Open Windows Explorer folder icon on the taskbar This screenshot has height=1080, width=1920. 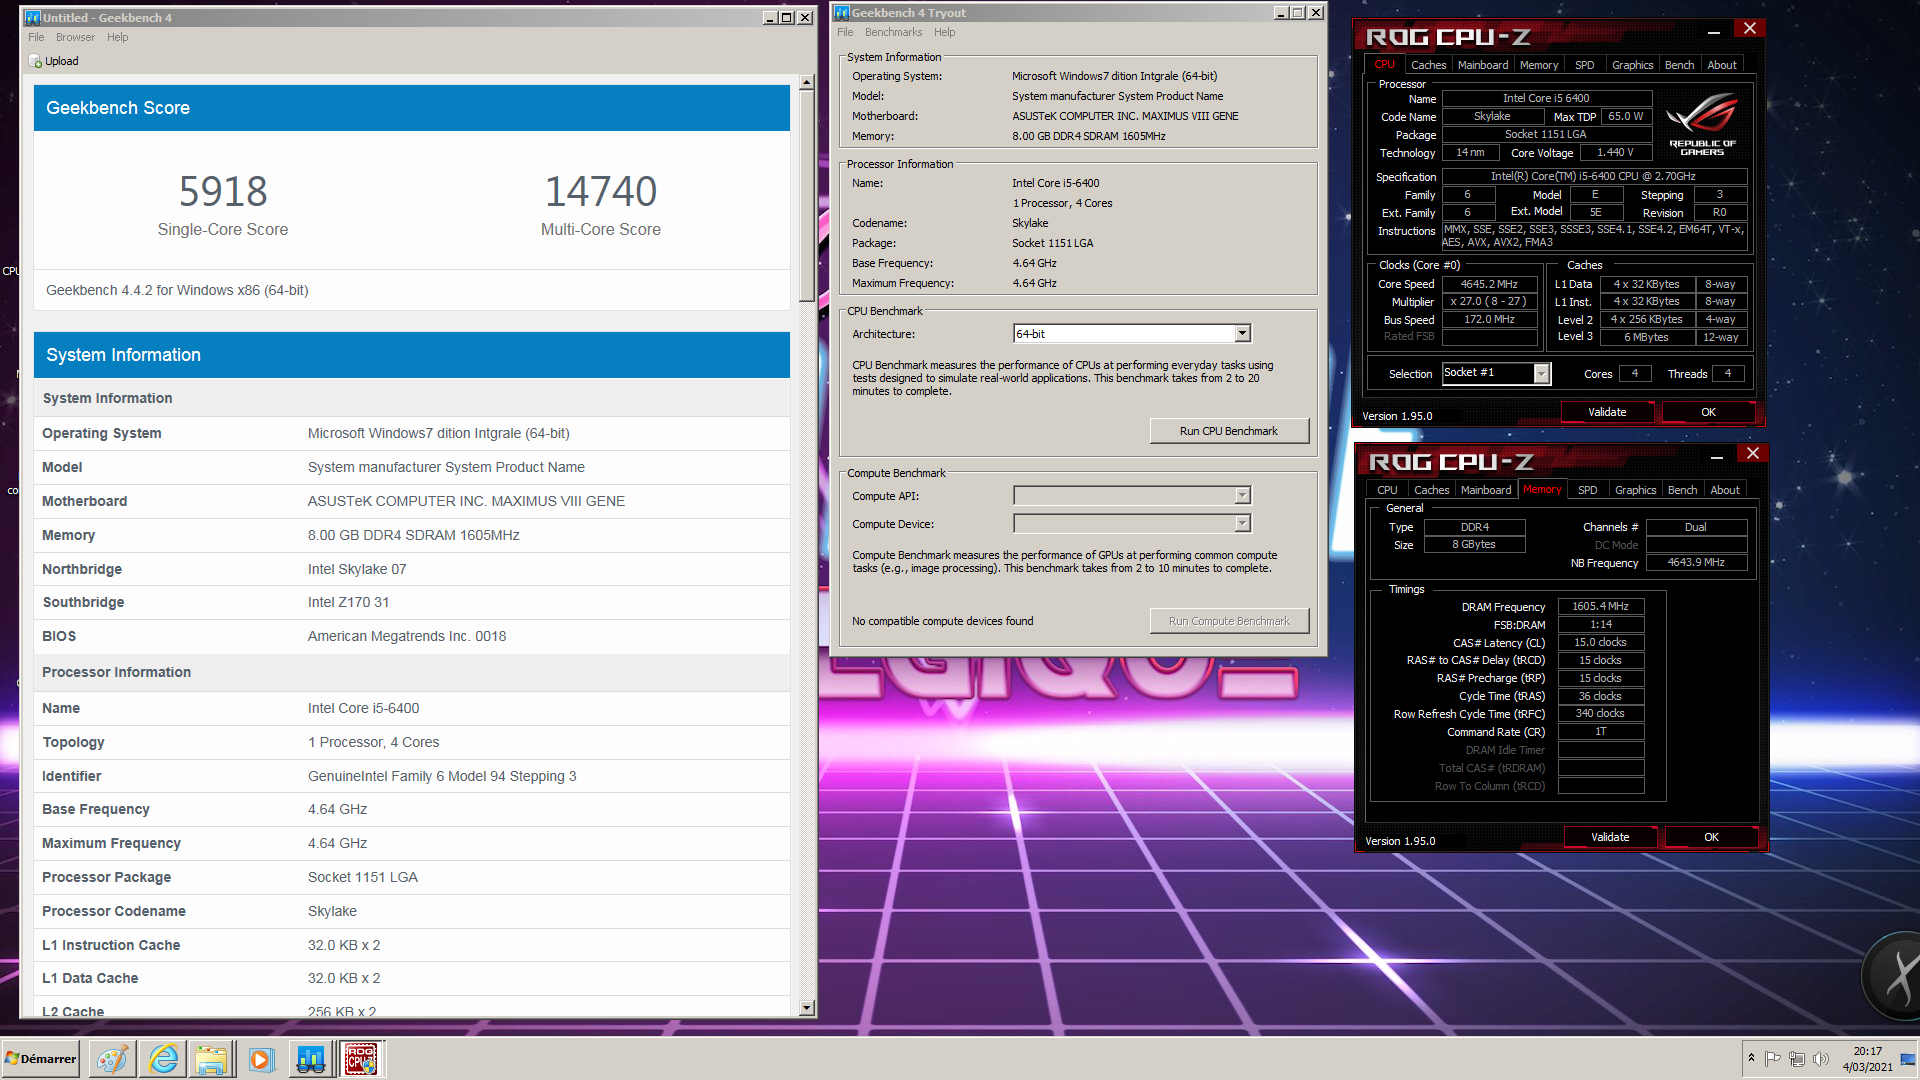point(211,1059)
